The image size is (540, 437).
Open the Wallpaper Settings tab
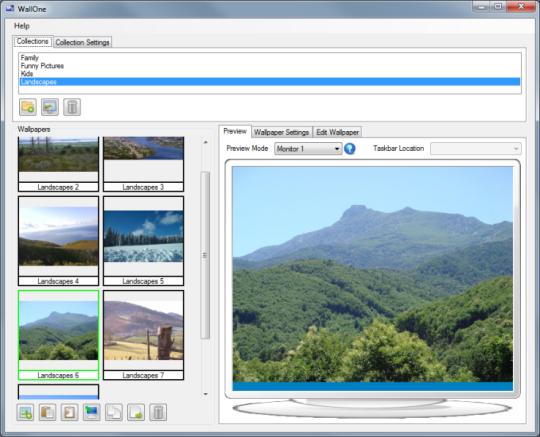pyautogui.click(x=281, y=132)
